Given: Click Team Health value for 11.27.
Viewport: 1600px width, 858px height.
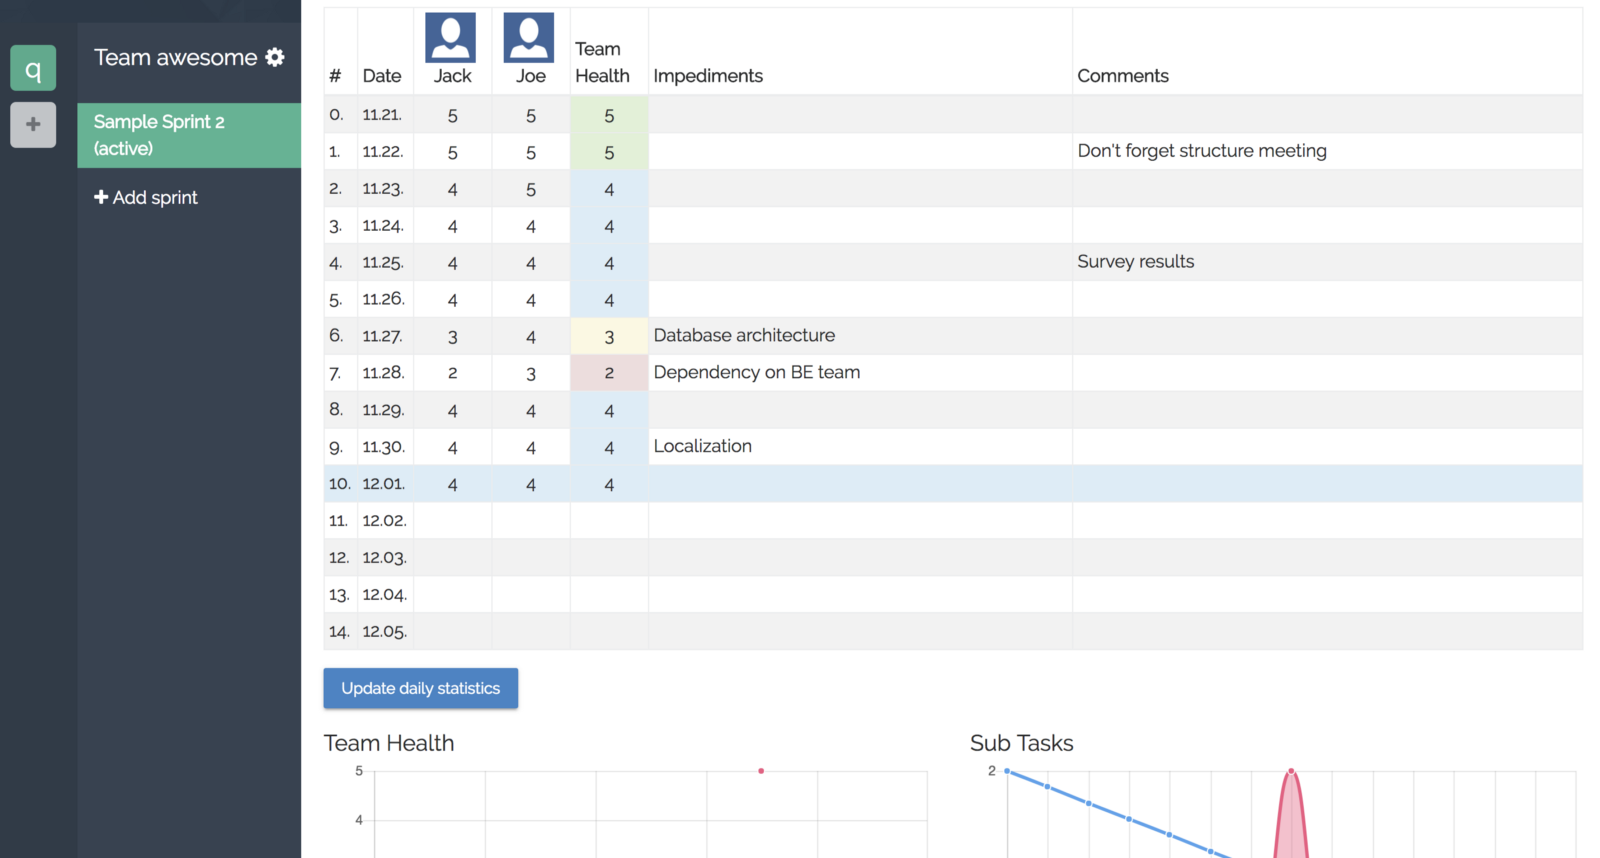Looking at the screenshot, I should point(609,337).
